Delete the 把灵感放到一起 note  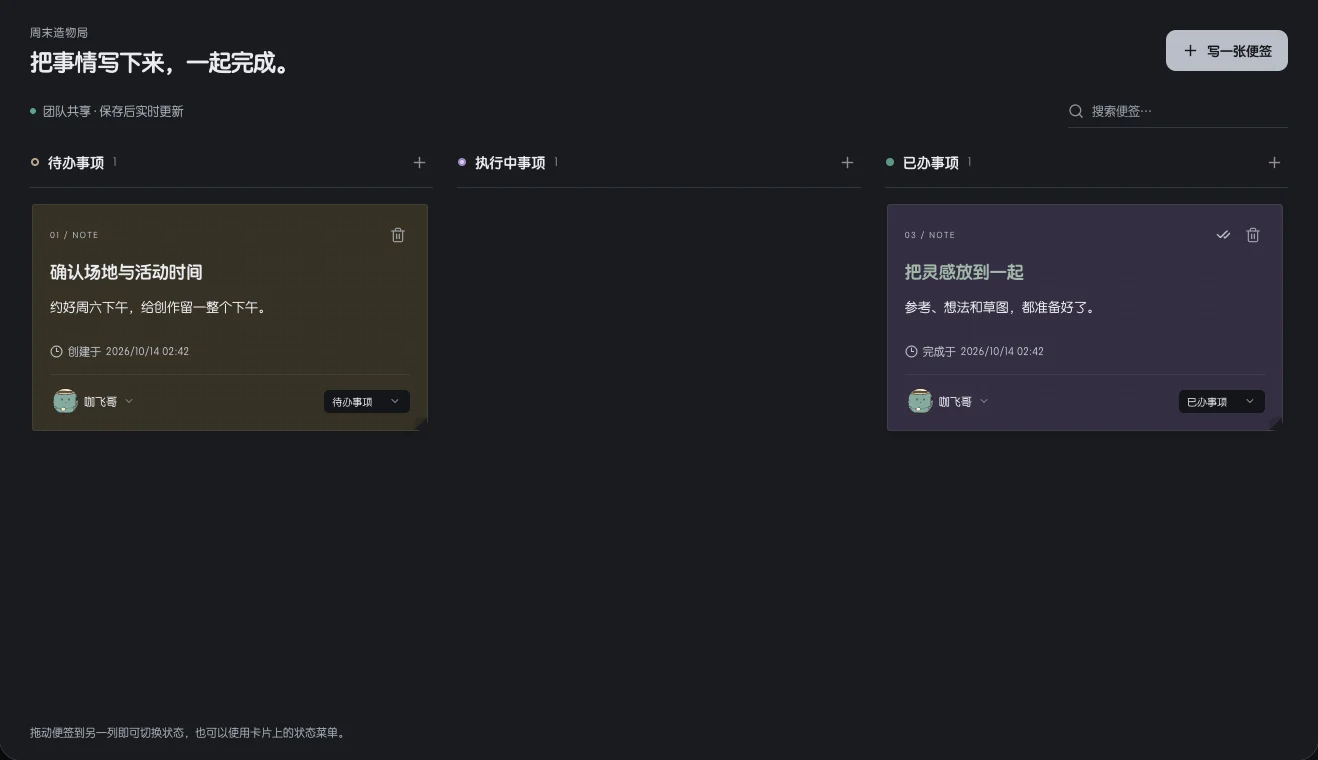tap(1253, 235)
